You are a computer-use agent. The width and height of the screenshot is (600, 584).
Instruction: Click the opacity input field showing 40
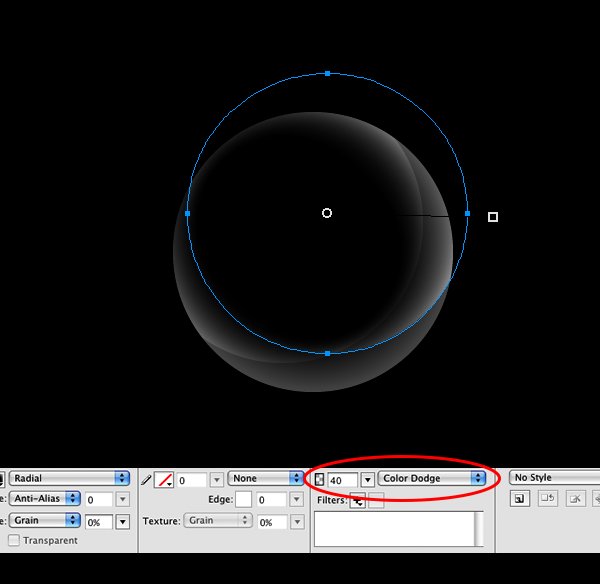point(343,480)
